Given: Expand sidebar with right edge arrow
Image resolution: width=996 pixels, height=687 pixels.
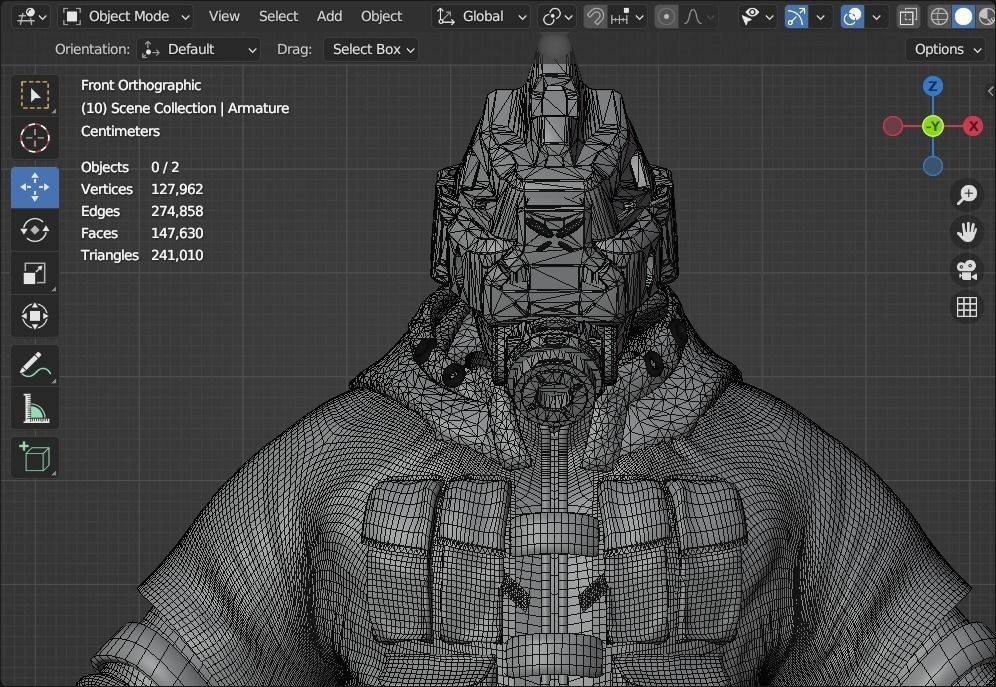Looking at the screenshot, I should 990,91.
